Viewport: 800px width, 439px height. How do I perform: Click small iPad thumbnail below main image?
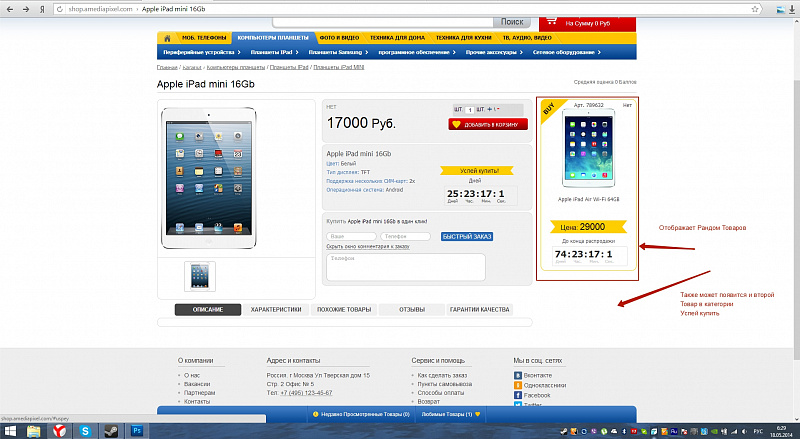199,276
